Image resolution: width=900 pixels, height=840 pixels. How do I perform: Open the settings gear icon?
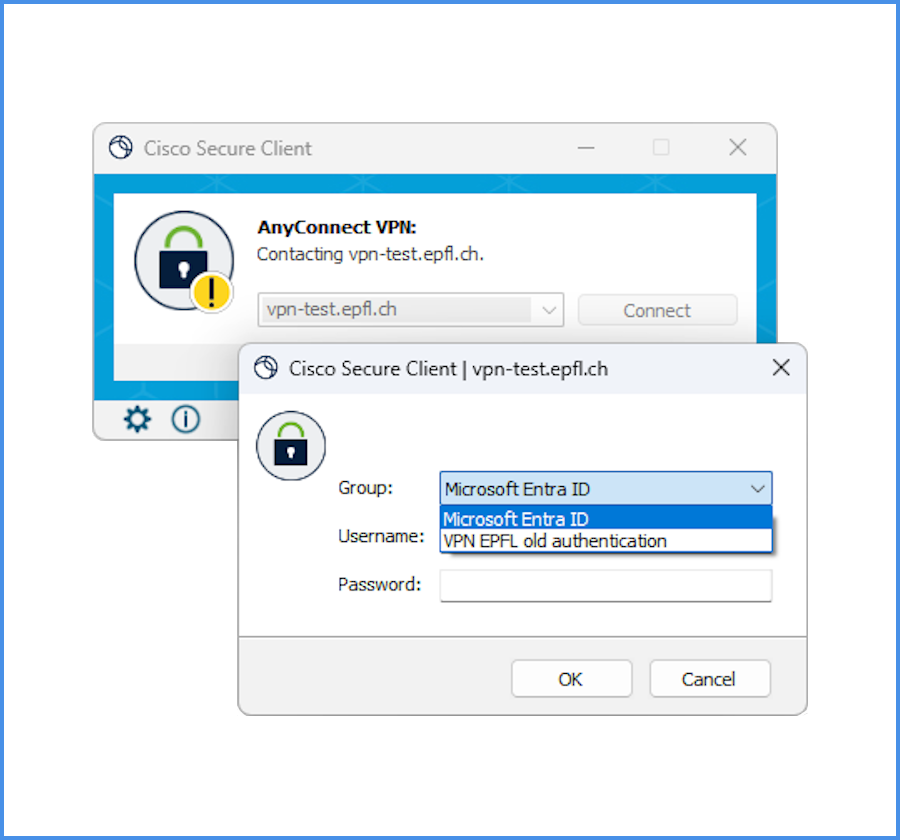[137, 420]
